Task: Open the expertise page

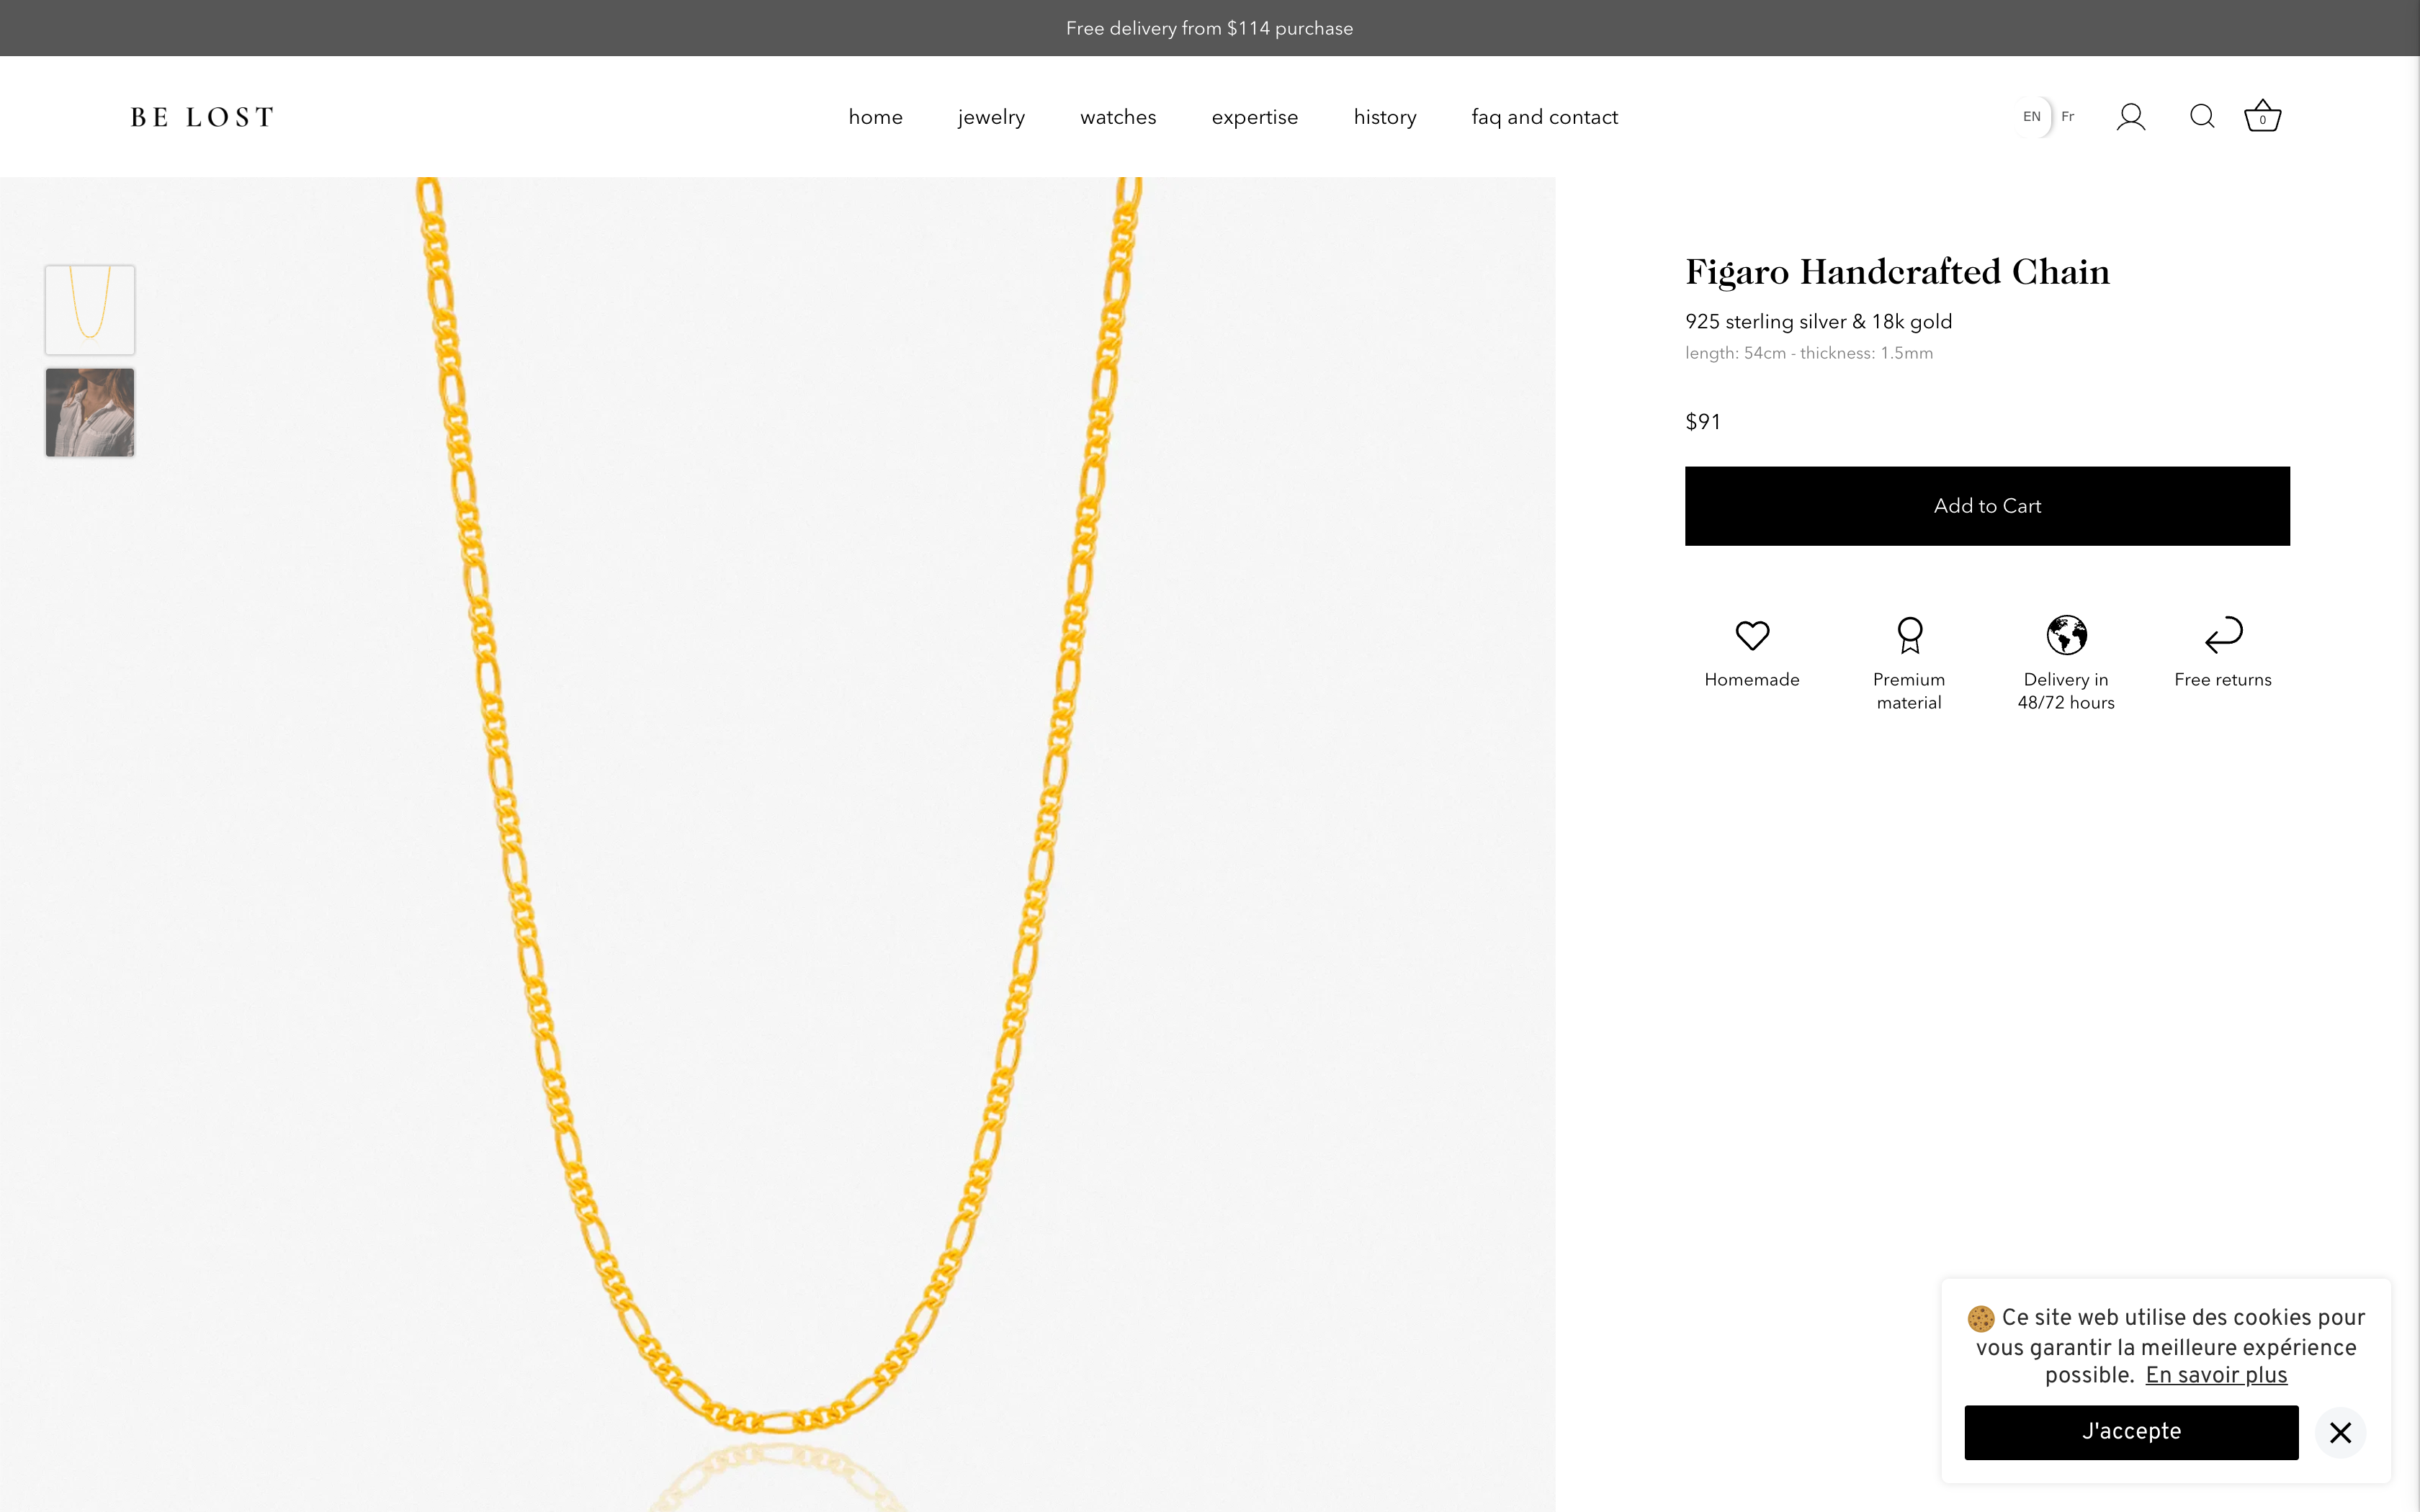Action: (1254, 117)
